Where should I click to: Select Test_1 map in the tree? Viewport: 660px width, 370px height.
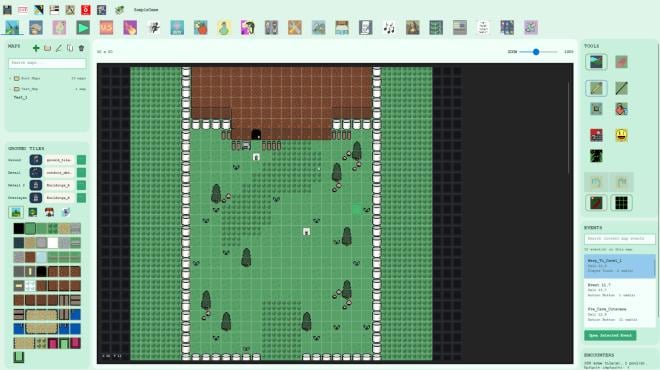(20, 98)
